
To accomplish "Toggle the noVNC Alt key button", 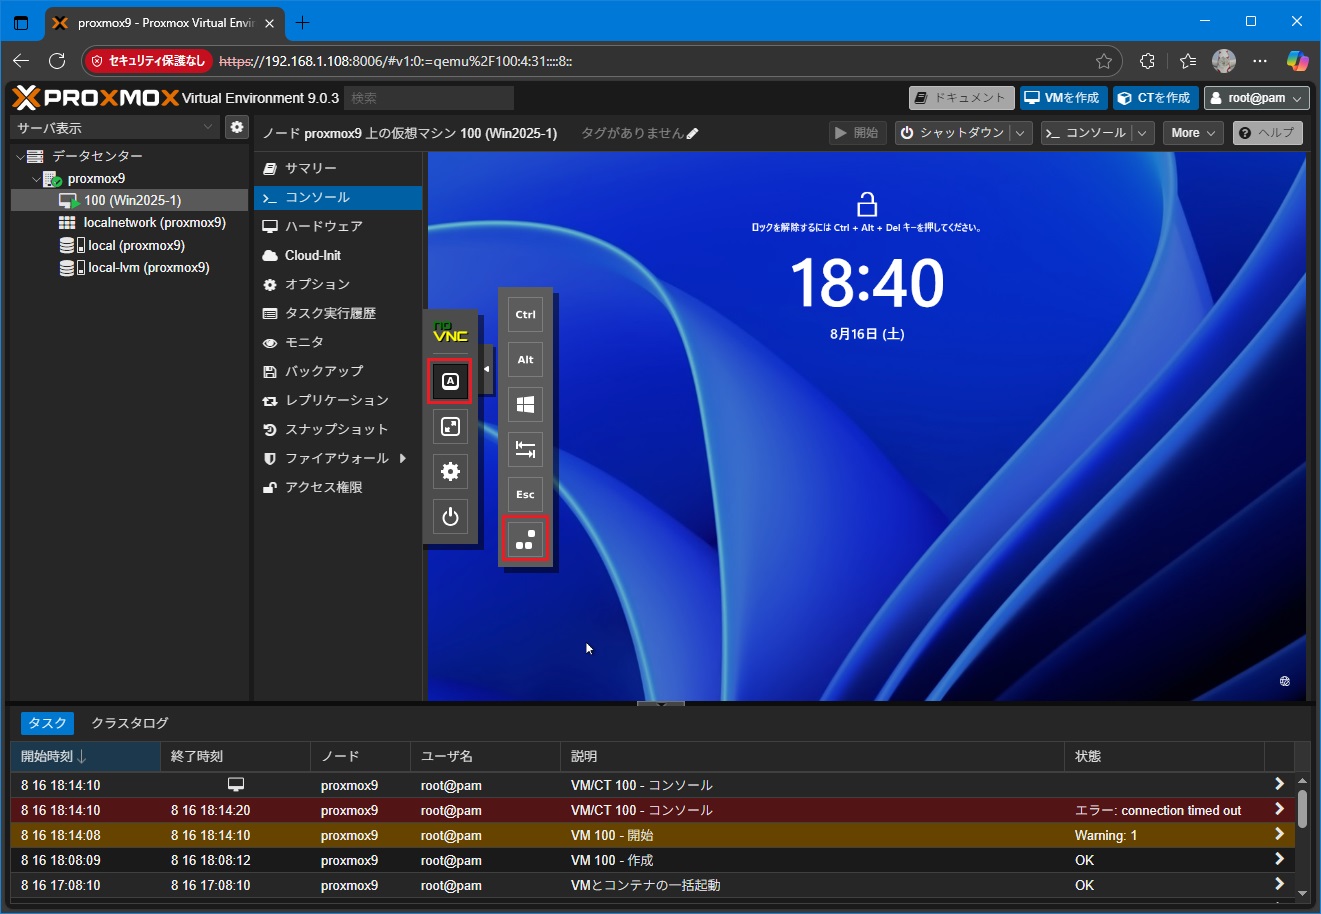I will pos(525,359).
